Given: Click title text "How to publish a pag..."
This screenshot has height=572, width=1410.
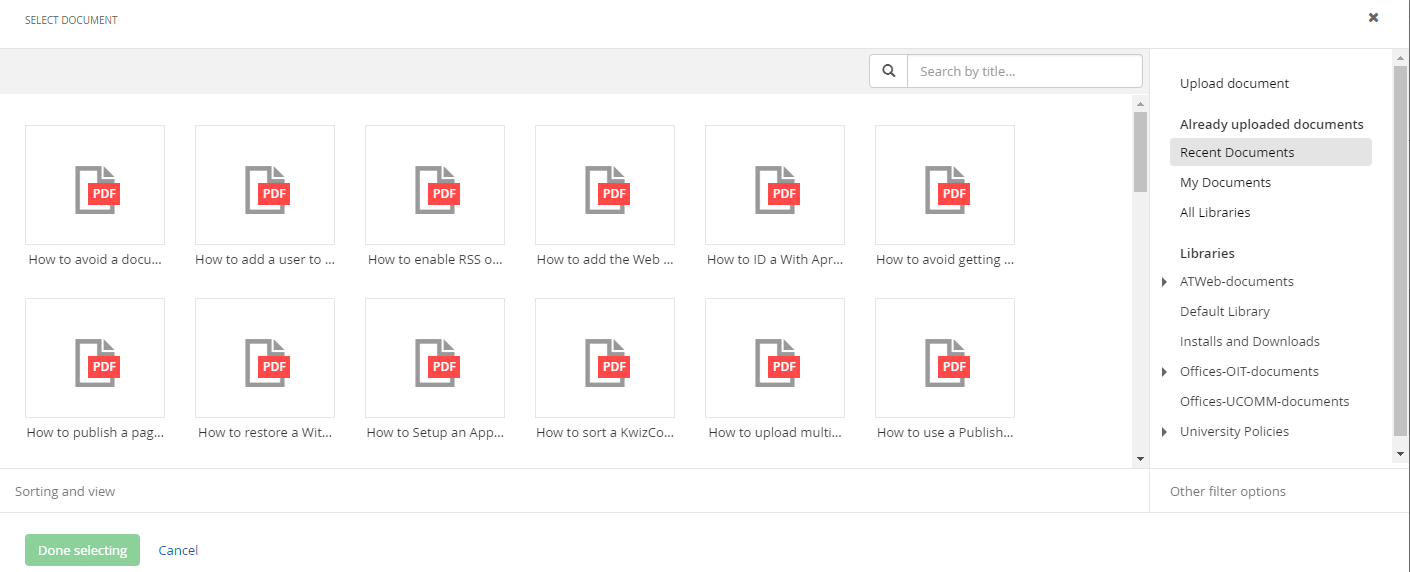Looking at the screenshot, I should [x=95, y=432].
